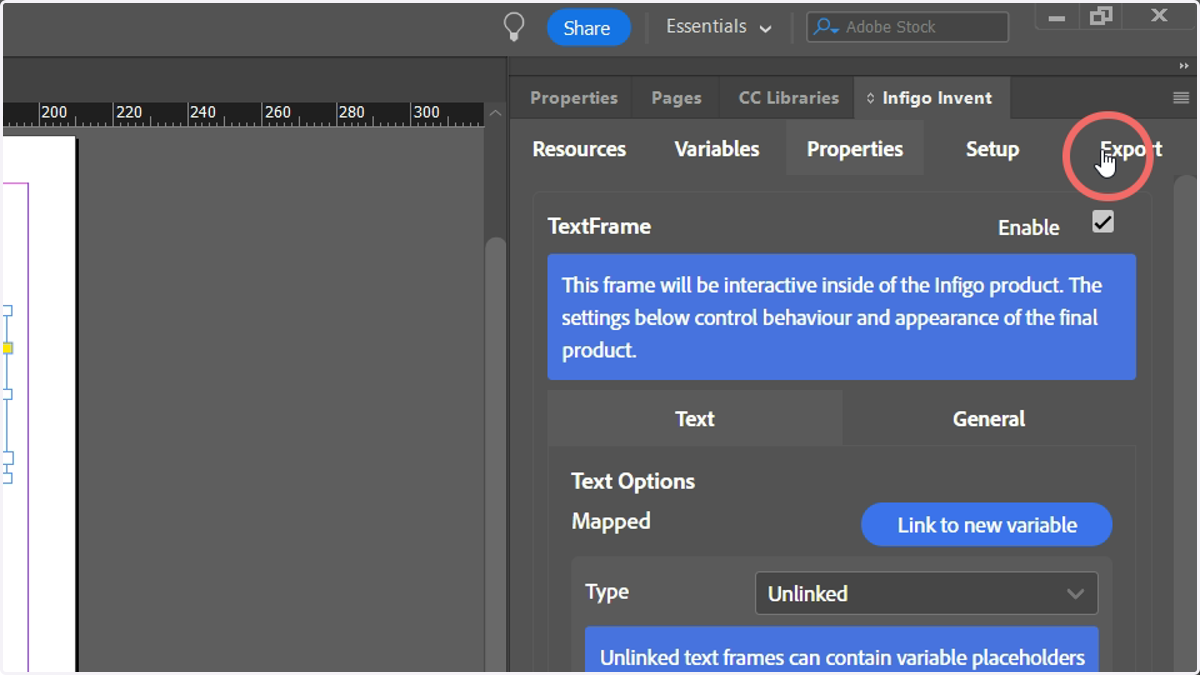Click the Adobe Stock search magnifier icon
The width and height of the screenshot is (1200, 675).
[825, 28]
